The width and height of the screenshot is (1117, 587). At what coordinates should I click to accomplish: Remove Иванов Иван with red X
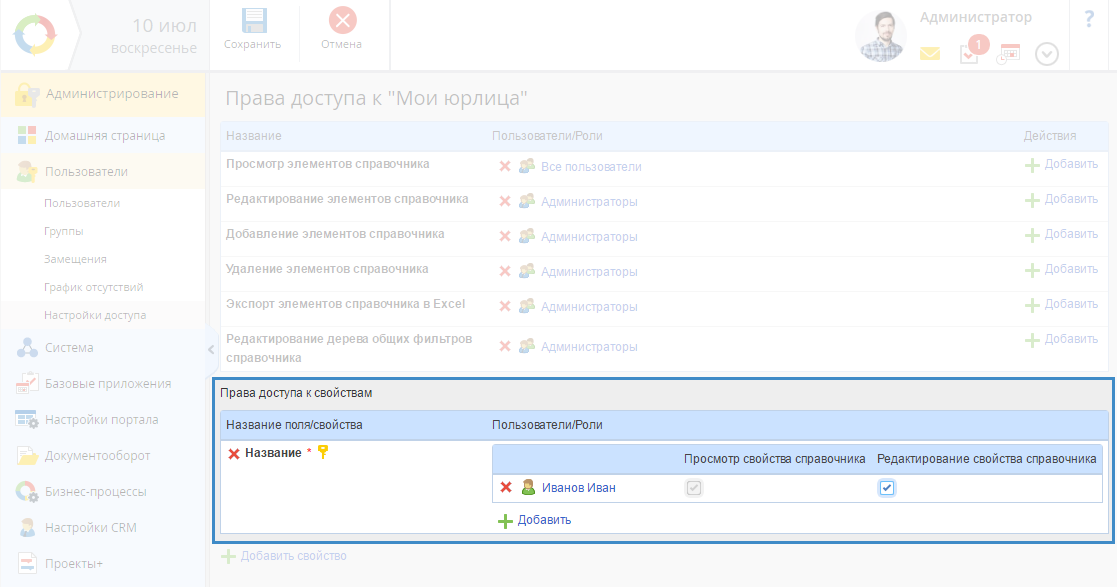506,488
